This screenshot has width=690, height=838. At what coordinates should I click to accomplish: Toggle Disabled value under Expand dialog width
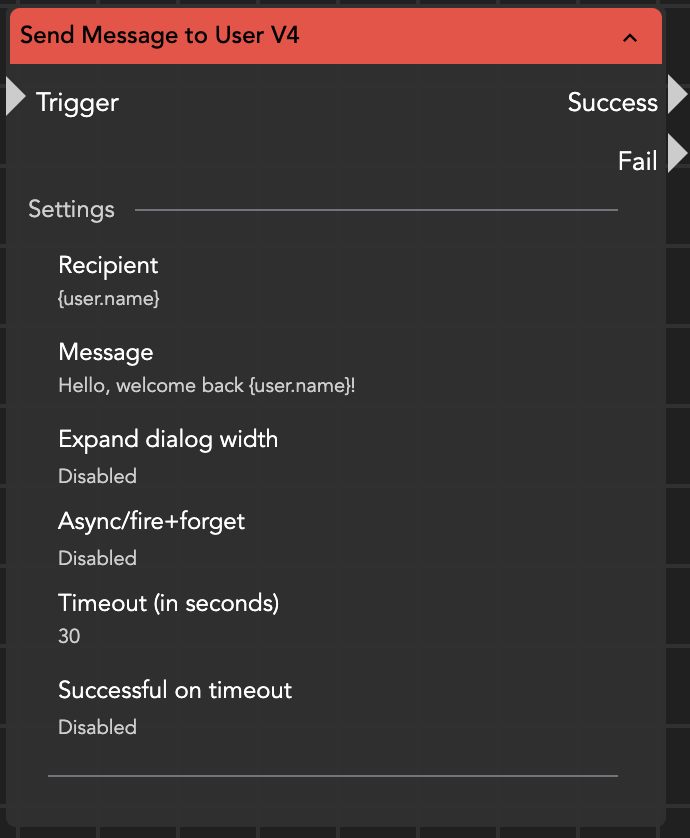tap(97, 476)
